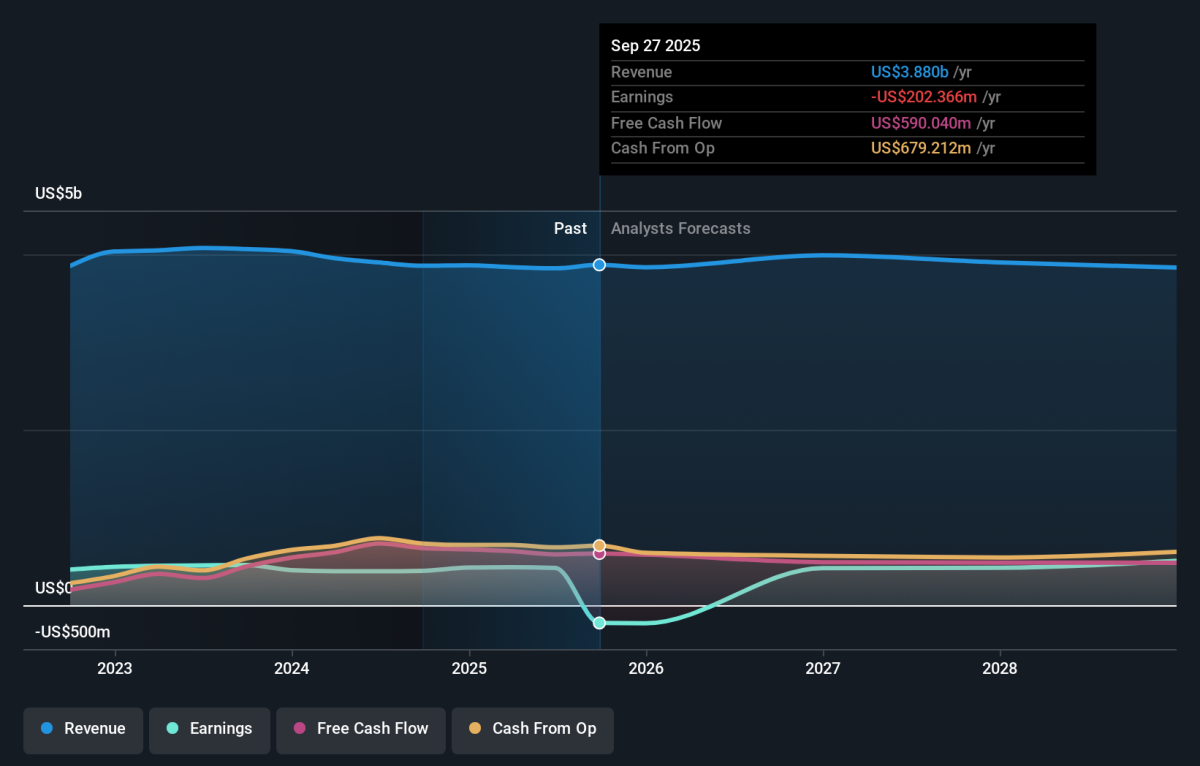
Task: Click the Earnings value US$-202.366m in tooltip
Action: click(x=921, y=97)
